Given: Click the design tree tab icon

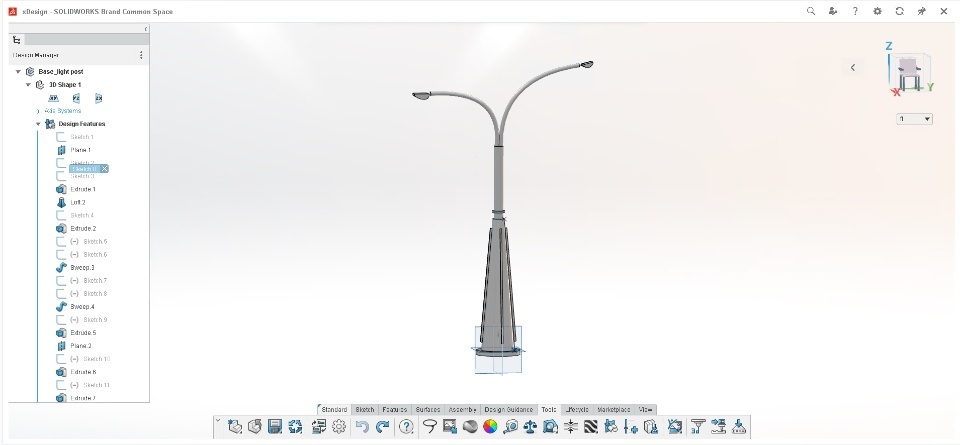Looking at the screenshot, I should click(x=17, y=40).
